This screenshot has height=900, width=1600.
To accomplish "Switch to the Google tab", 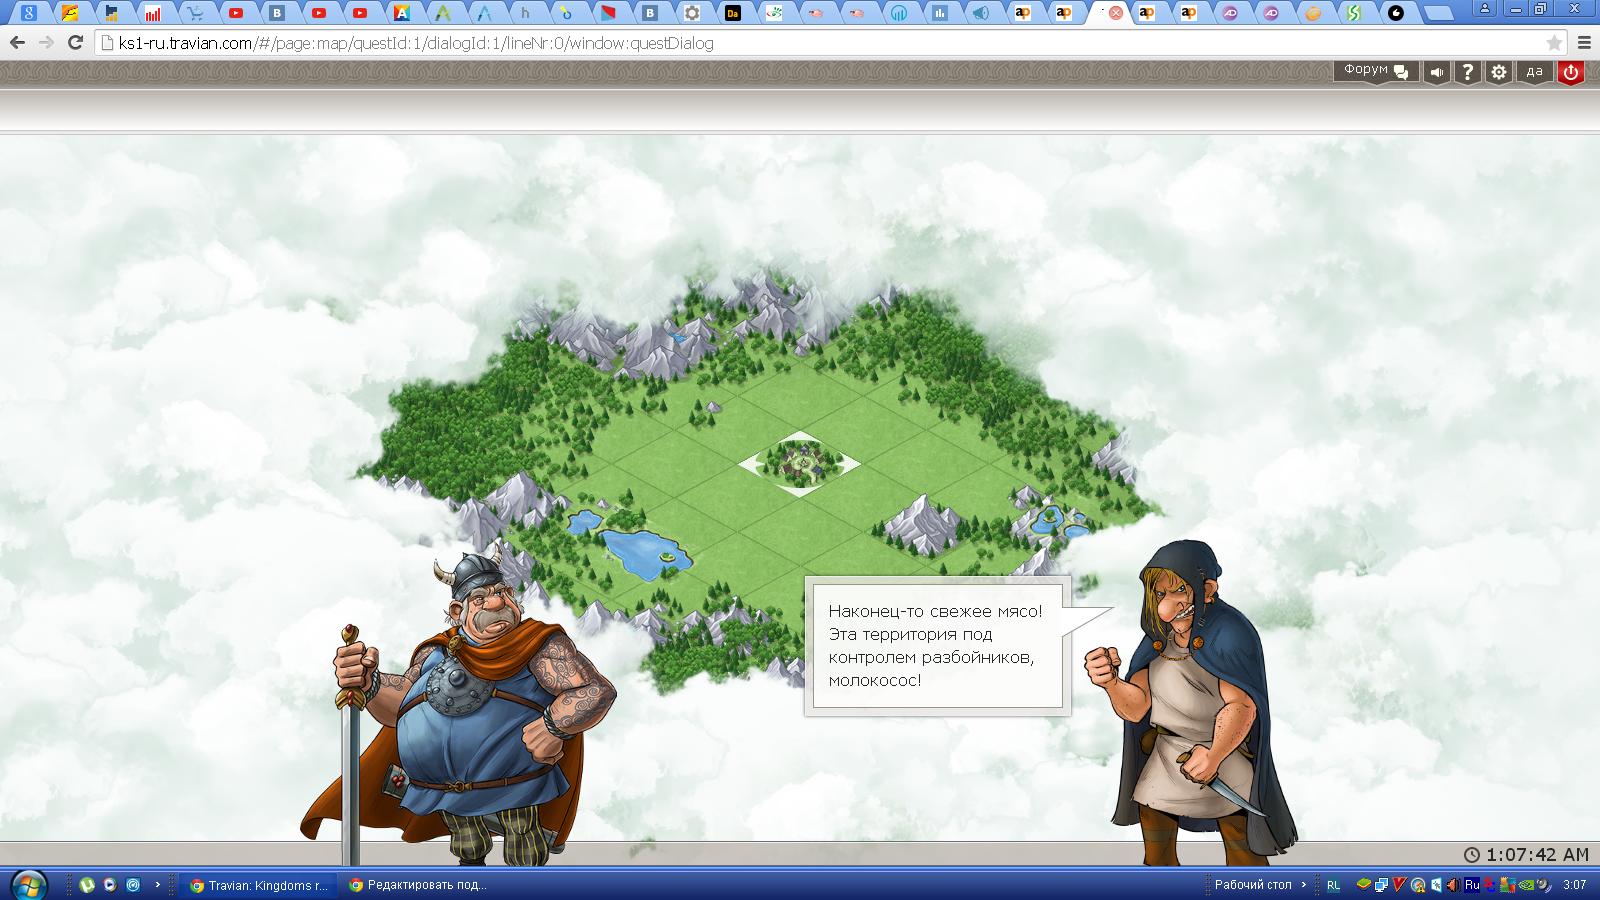I will coord(29,13).
